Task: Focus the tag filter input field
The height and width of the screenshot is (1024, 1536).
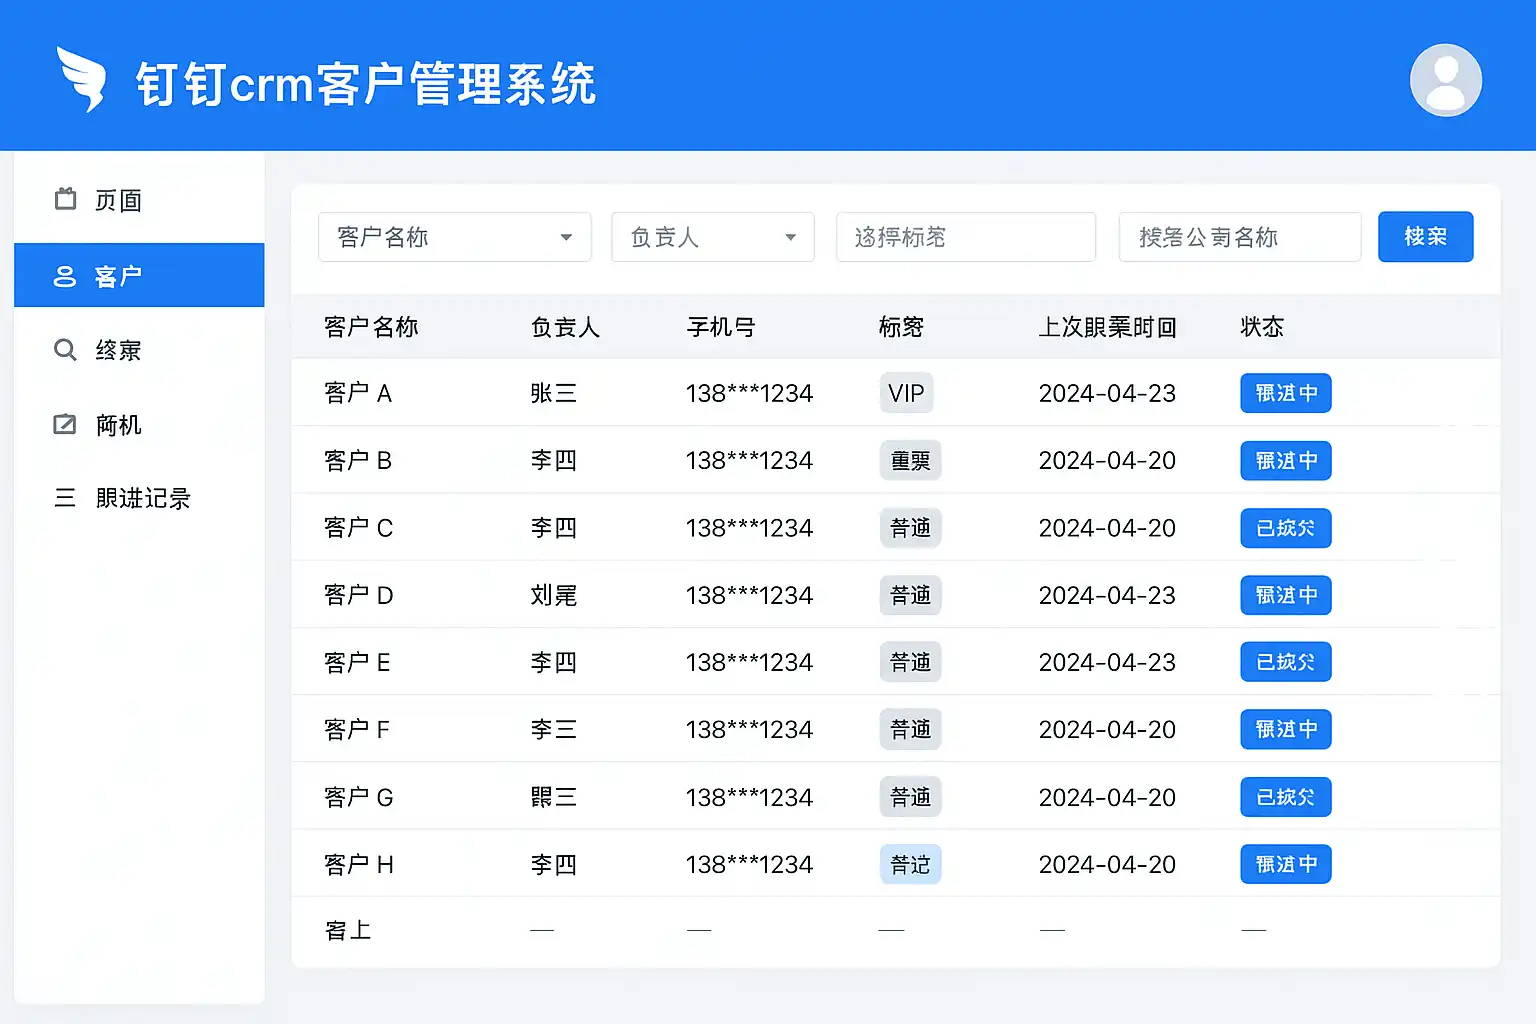Action: click(966, 237)
